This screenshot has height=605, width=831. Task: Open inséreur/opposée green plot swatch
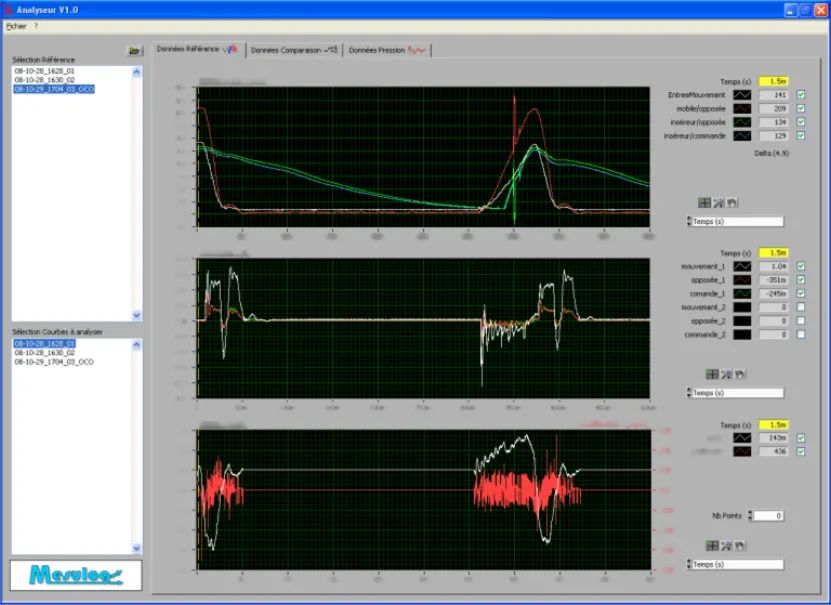tap(742, 122)
